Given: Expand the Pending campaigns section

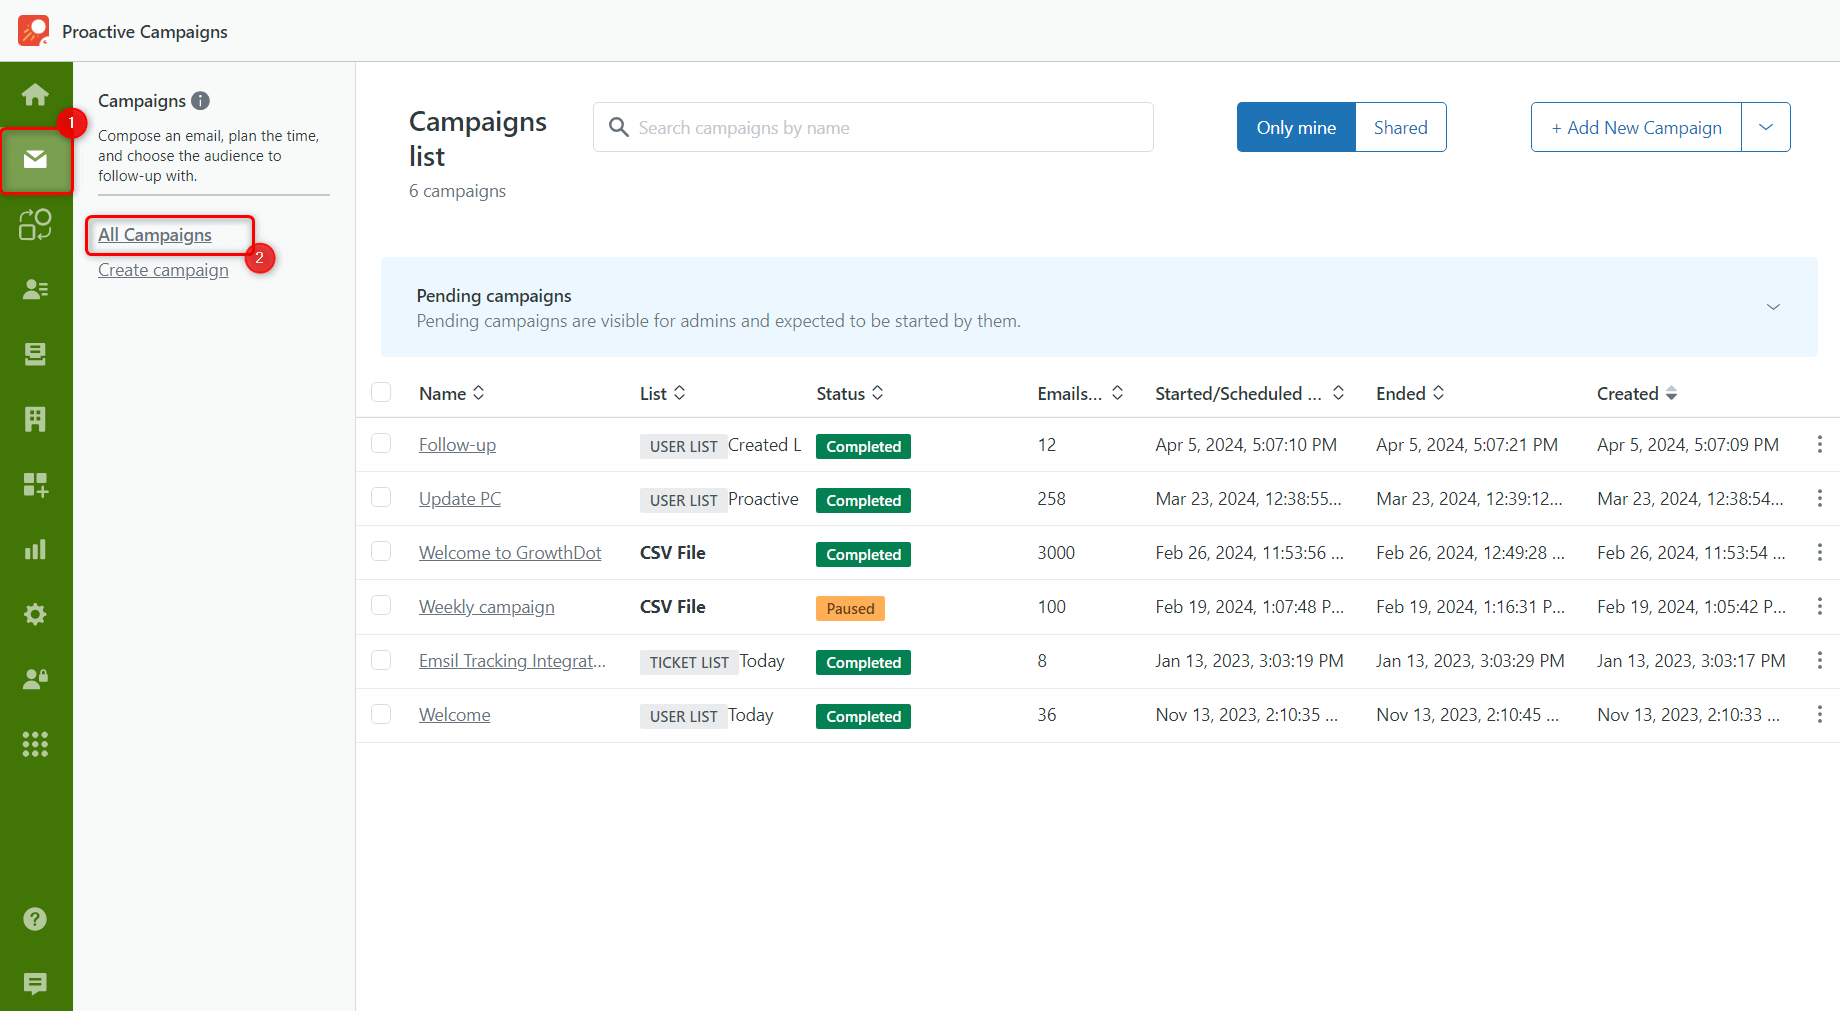Looking at the screenshot, I should pos(1773,307).
